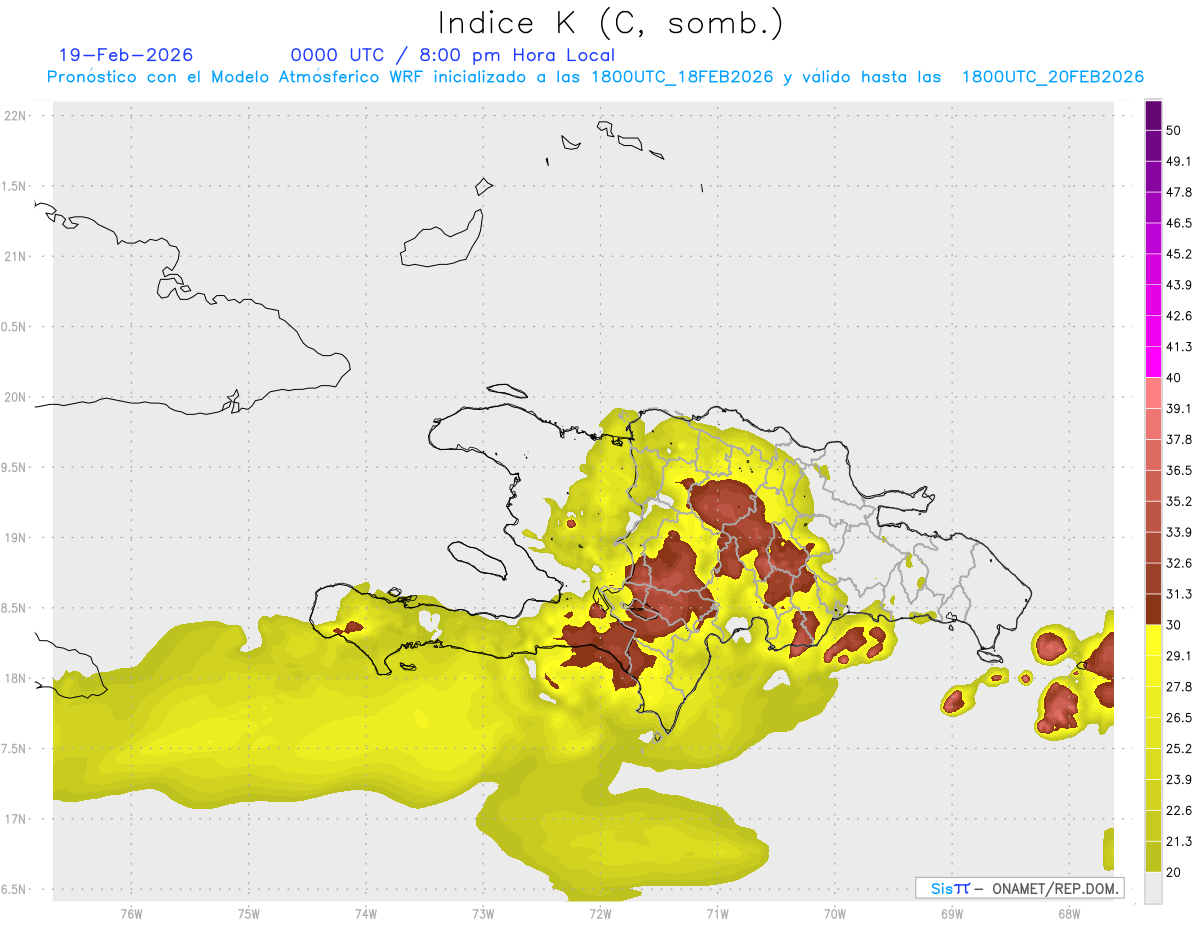The width and height of the screenshot is (1200, 927).
Task: Pick the dark purple swatch above 50
Action: click(x=1153, y=115)
